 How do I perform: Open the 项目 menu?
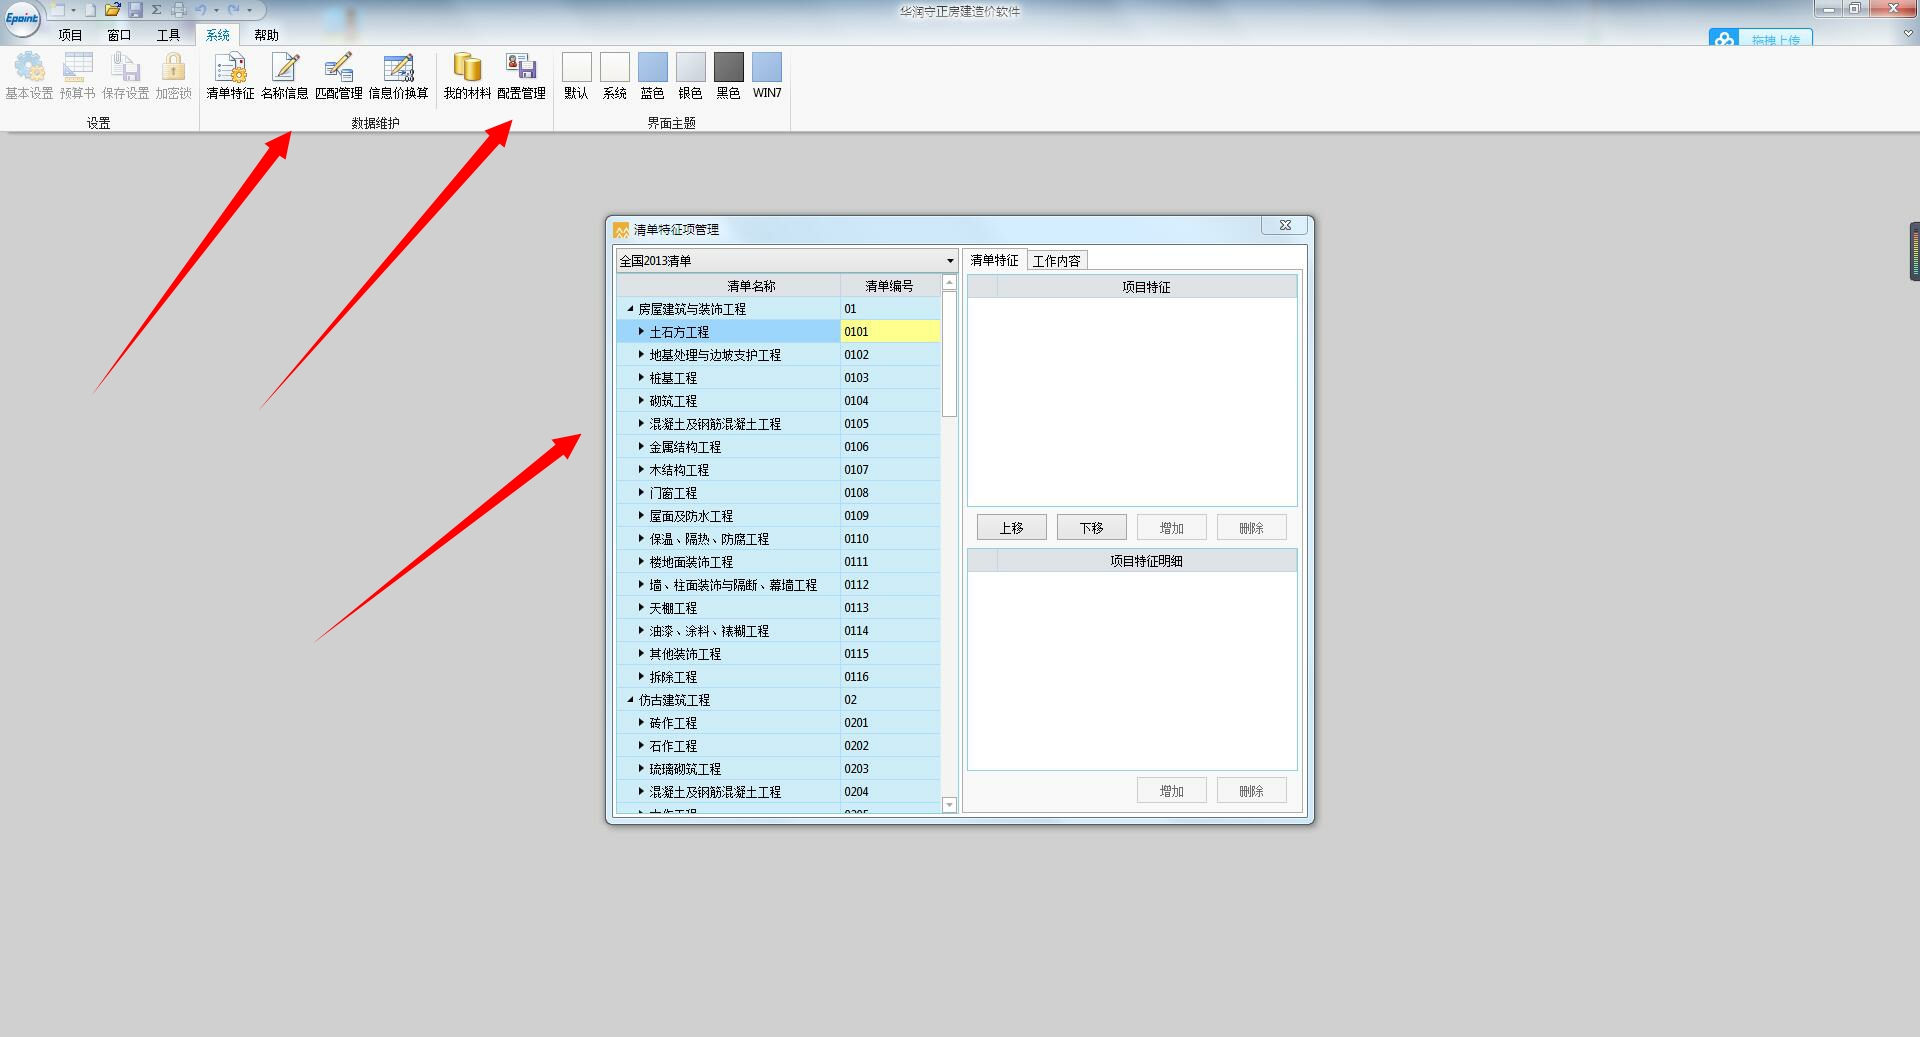70,35
